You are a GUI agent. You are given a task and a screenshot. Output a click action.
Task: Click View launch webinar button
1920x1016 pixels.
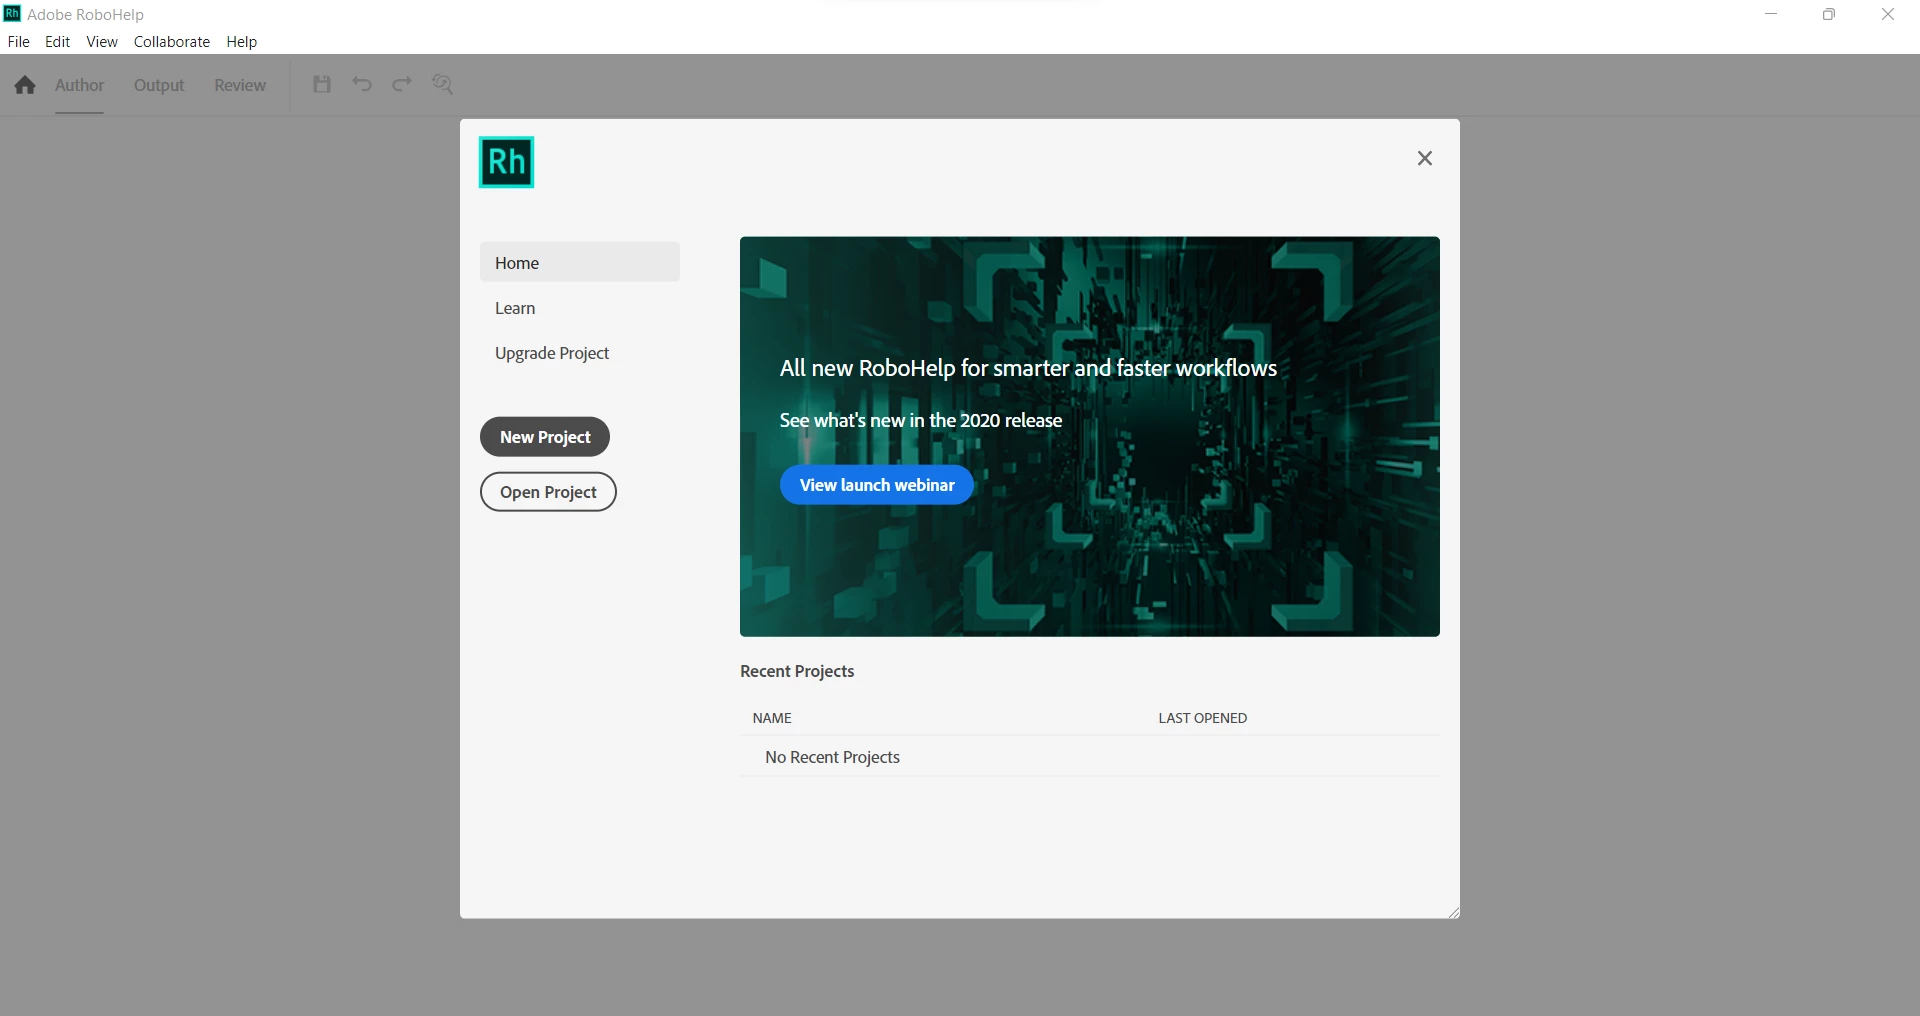coord(877,485)
